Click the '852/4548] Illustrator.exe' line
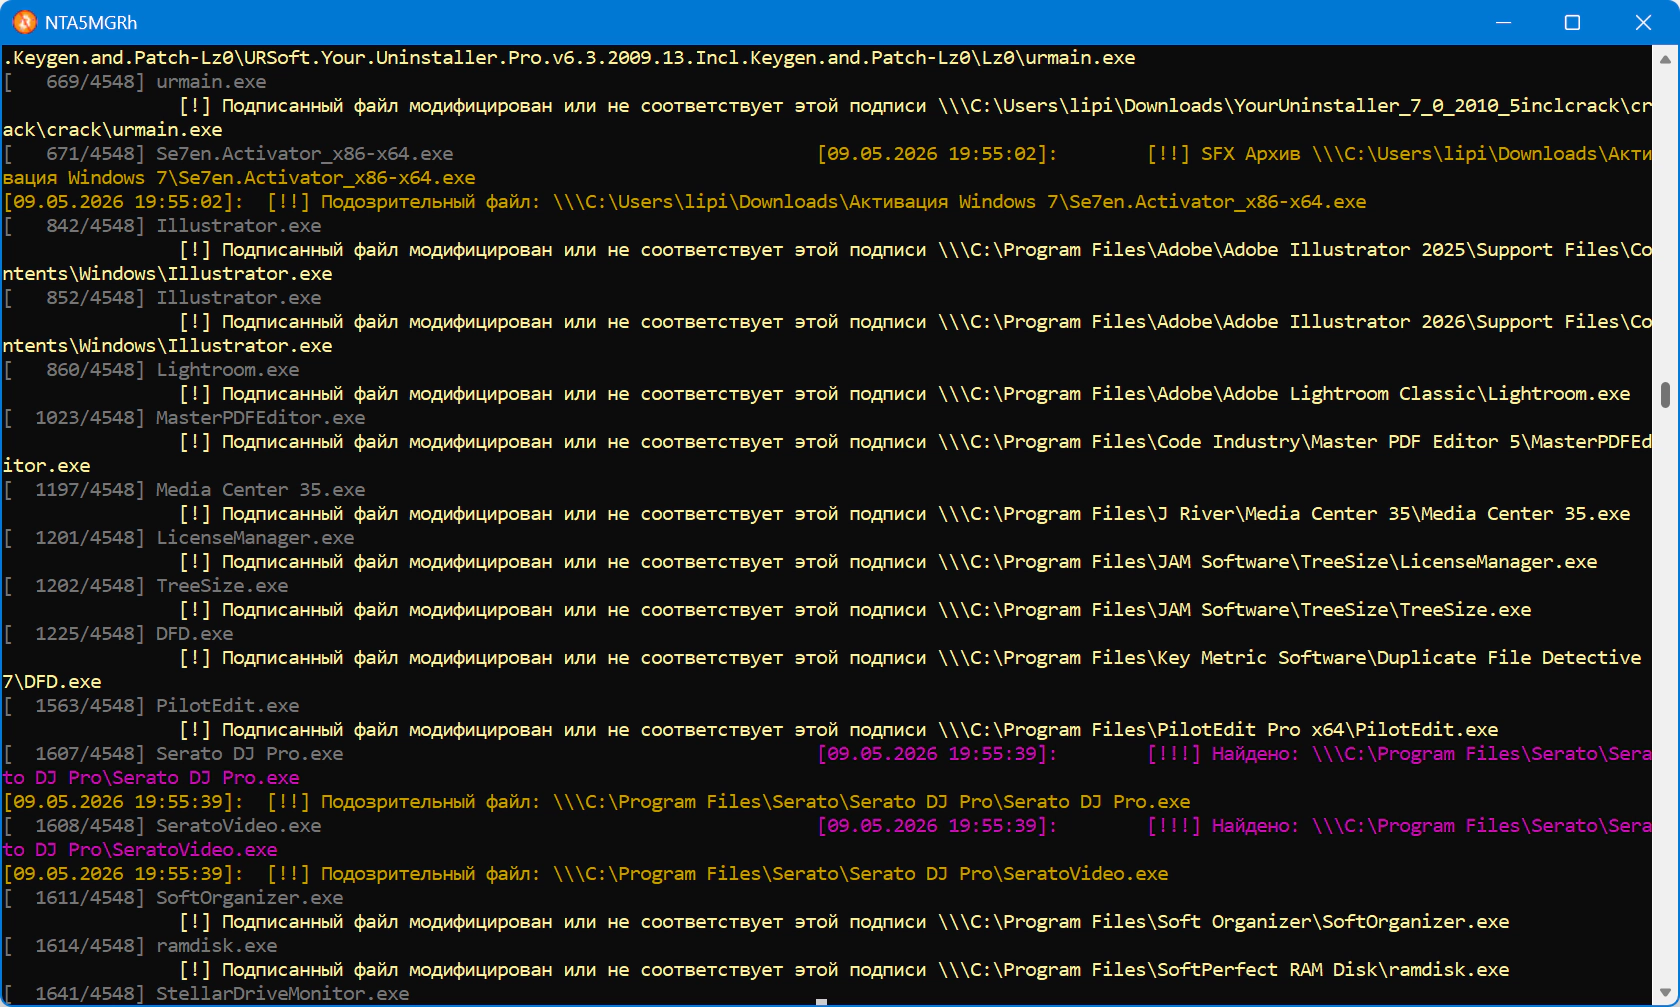Screen dimensions: 1680x1007 tap(162, 298)
